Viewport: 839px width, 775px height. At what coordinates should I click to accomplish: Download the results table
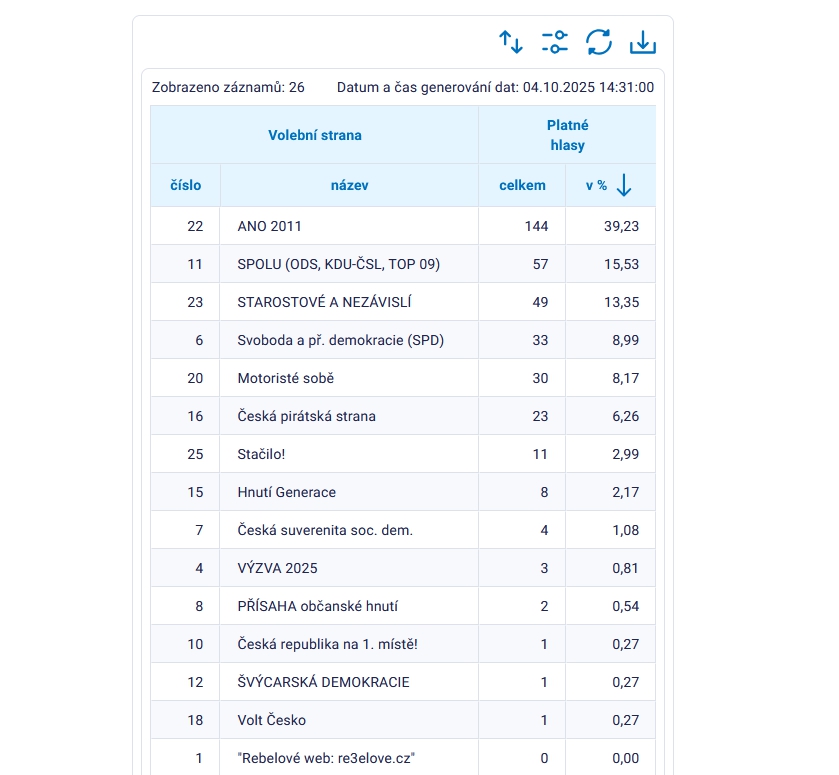(642, 42)
